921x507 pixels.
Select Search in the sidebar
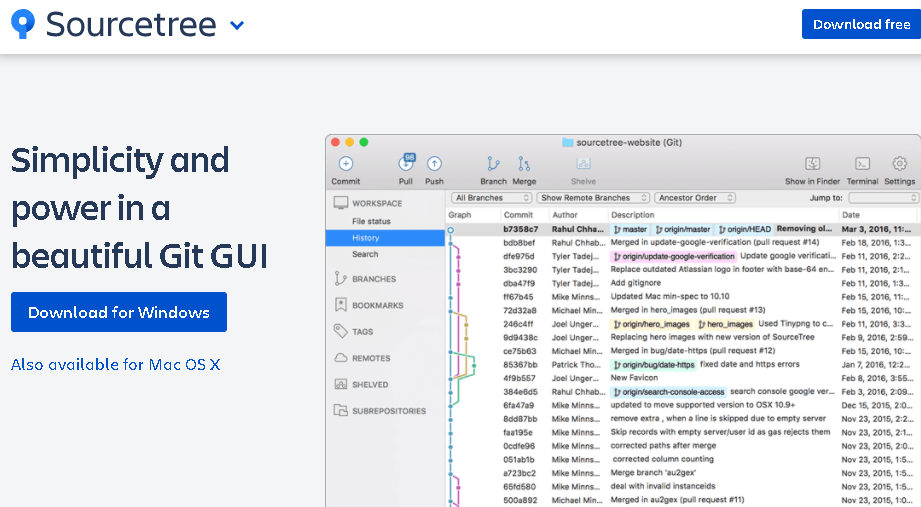click(365, 254)
